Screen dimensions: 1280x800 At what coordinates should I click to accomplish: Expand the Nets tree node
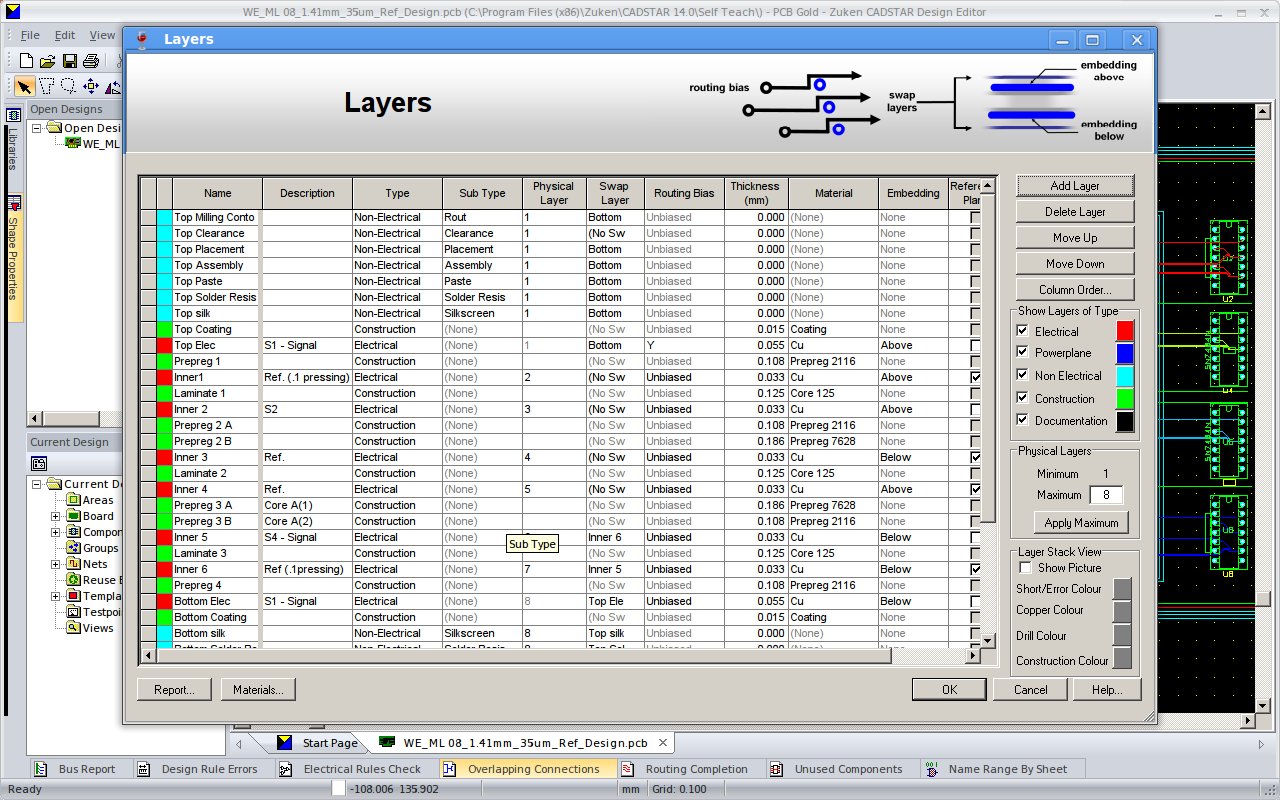tap(56, 564)
